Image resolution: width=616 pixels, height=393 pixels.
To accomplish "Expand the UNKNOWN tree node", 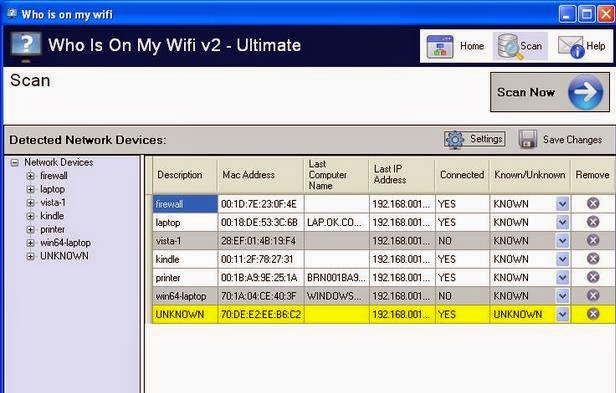I will [31, 256].
